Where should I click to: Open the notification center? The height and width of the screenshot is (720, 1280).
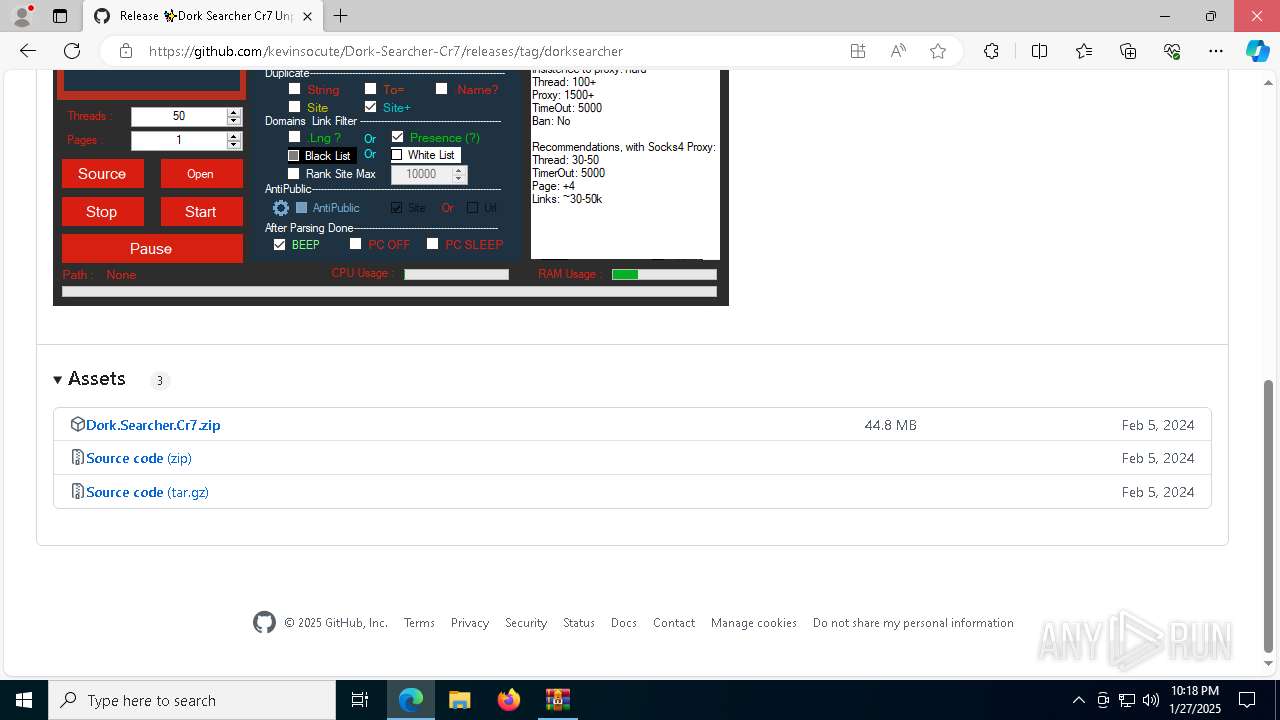point(1247,700)
